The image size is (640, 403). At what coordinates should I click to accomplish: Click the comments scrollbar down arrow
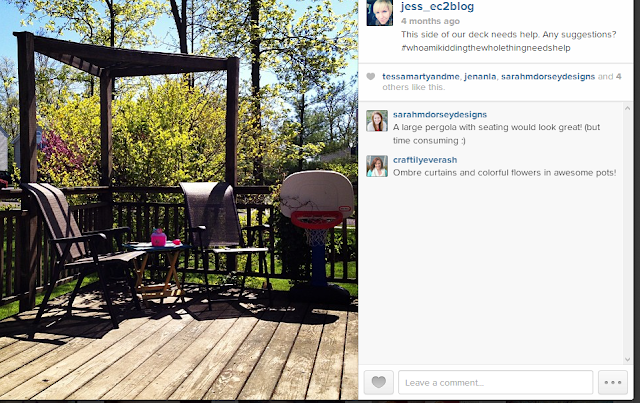(x=627, y=359)
